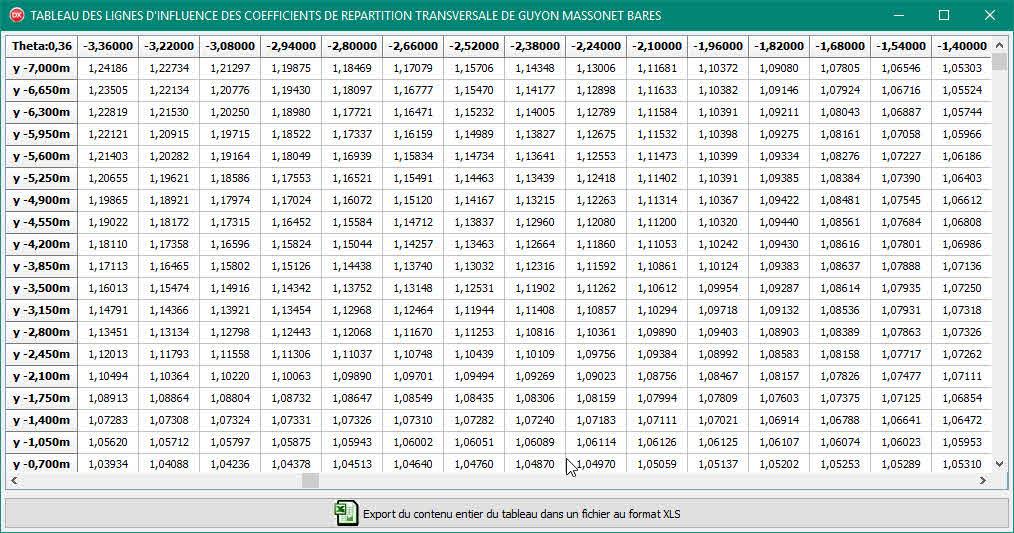Viewport: 1014px width, 533px height.
Task: Click the red DX application icon in title bar
Action: pyautogui.click(x=17, y=15)
